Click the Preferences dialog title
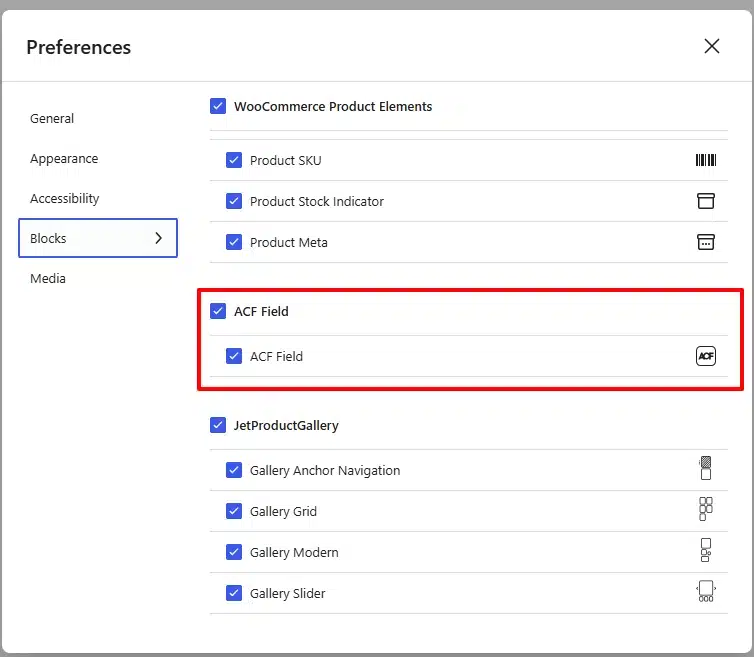The width and height of the screenshot is (754, 657). tap(78, 47)
